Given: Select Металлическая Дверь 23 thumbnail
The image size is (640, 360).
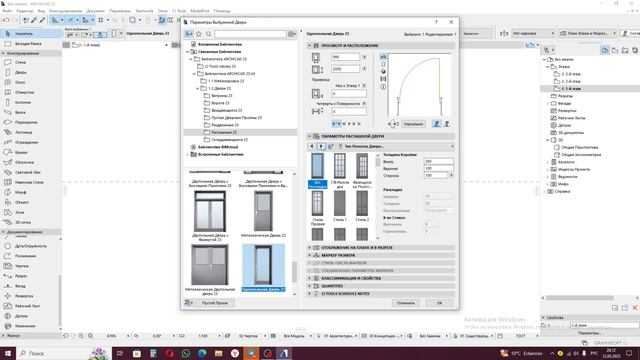Looking at the screenshot, I should click(263, 214).
